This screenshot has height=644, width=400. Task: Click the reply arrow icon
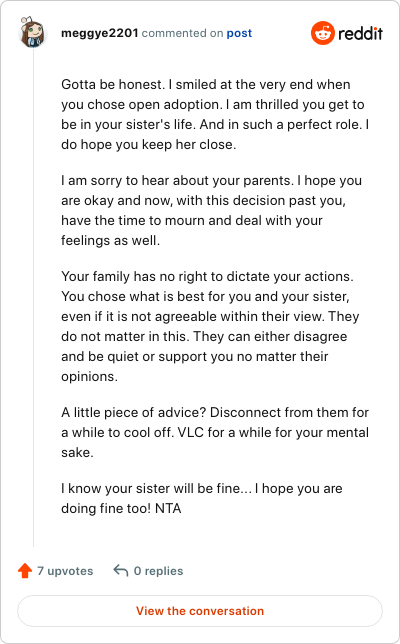(121, 570)
